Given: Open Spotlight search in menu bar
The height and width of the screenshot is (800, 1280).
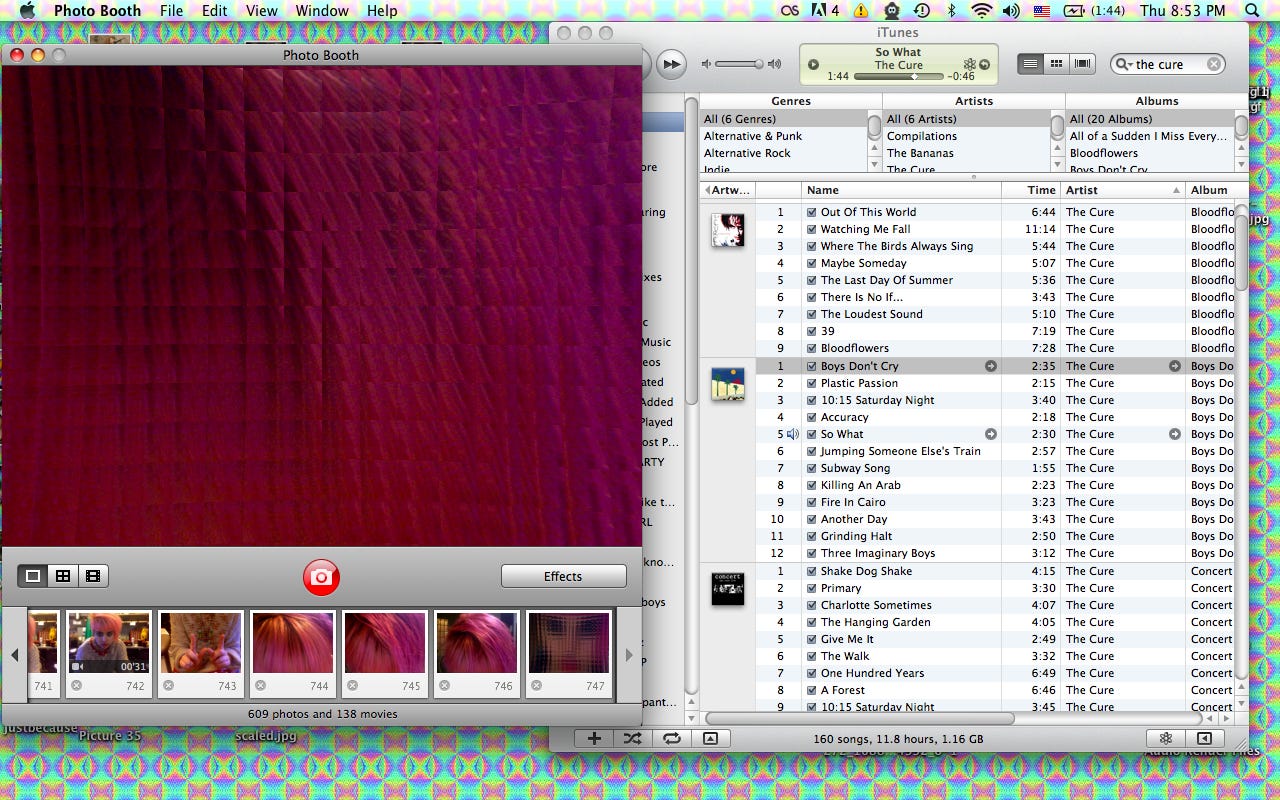Looking at the screenshot, I should tap(1253, 11).
